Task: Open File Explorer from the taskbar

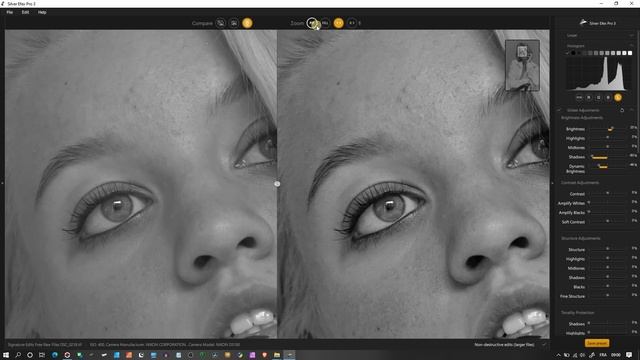Action: (x=277, y=355)
